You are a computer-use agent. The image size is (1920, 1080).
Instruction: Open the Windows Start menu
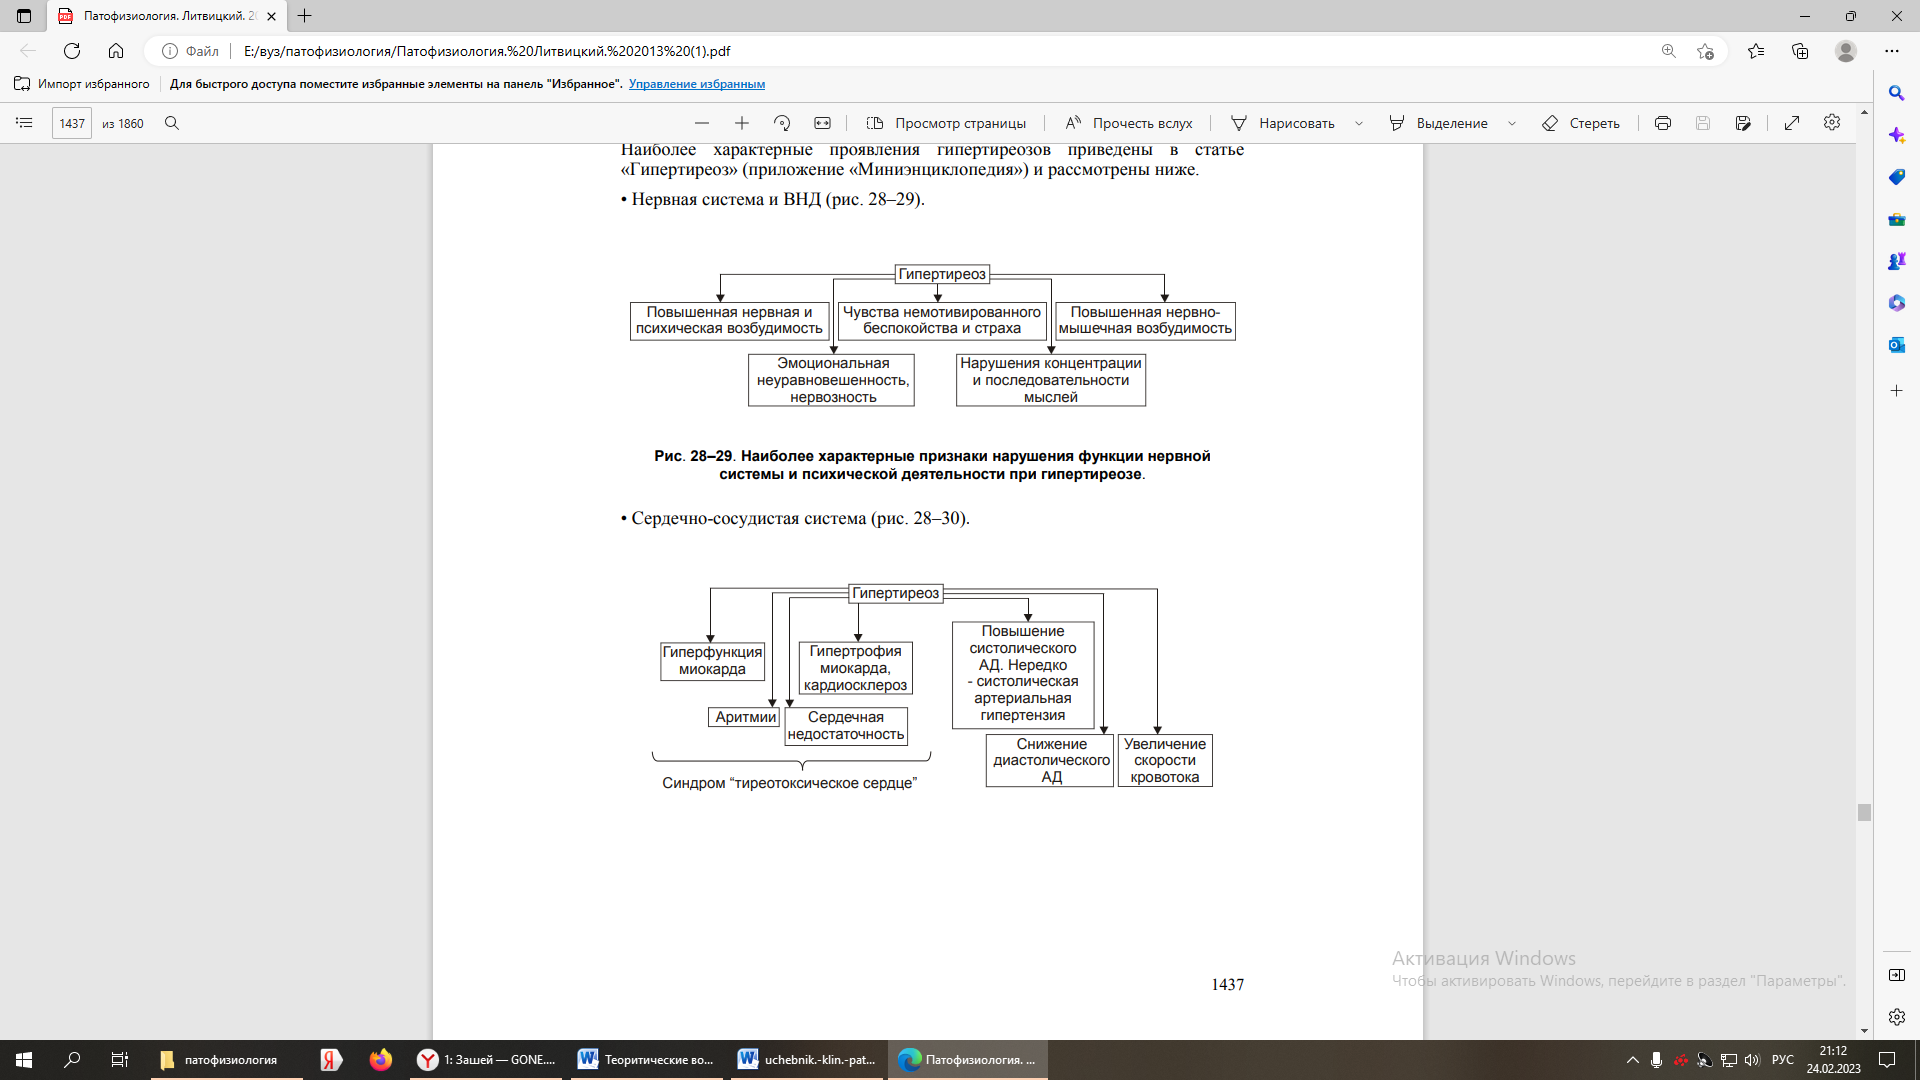click(24, 1060)
